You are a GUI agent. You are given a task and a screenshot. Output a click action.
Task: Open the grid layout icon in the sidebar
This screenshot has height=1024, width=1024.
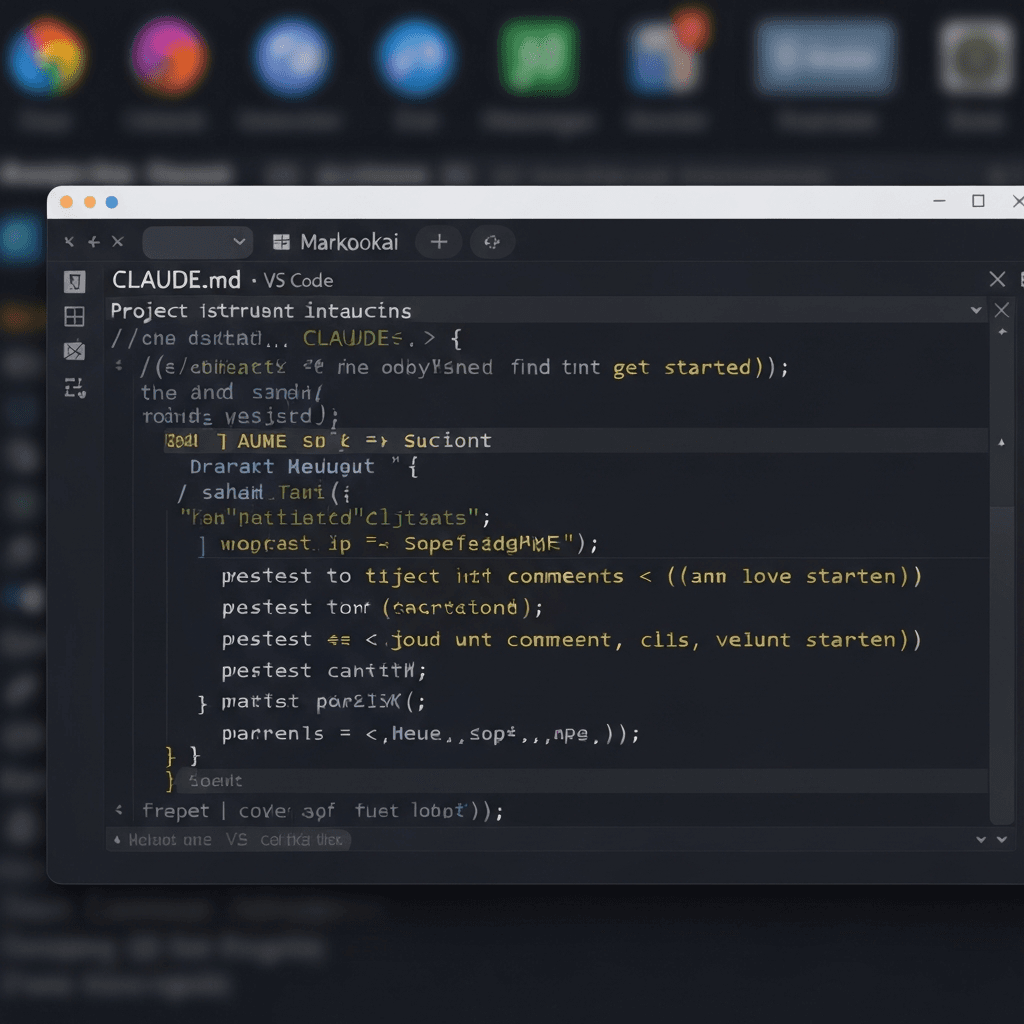click(74, 317)
